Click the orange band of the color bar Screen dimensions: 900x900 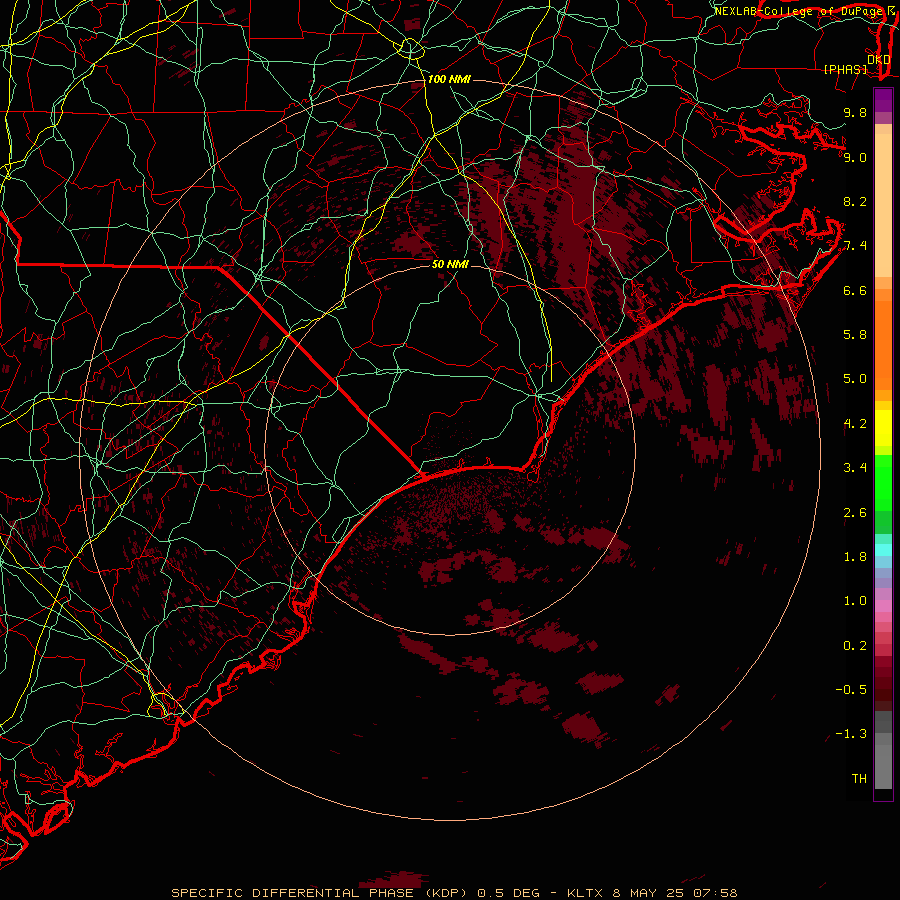[883, 345]
